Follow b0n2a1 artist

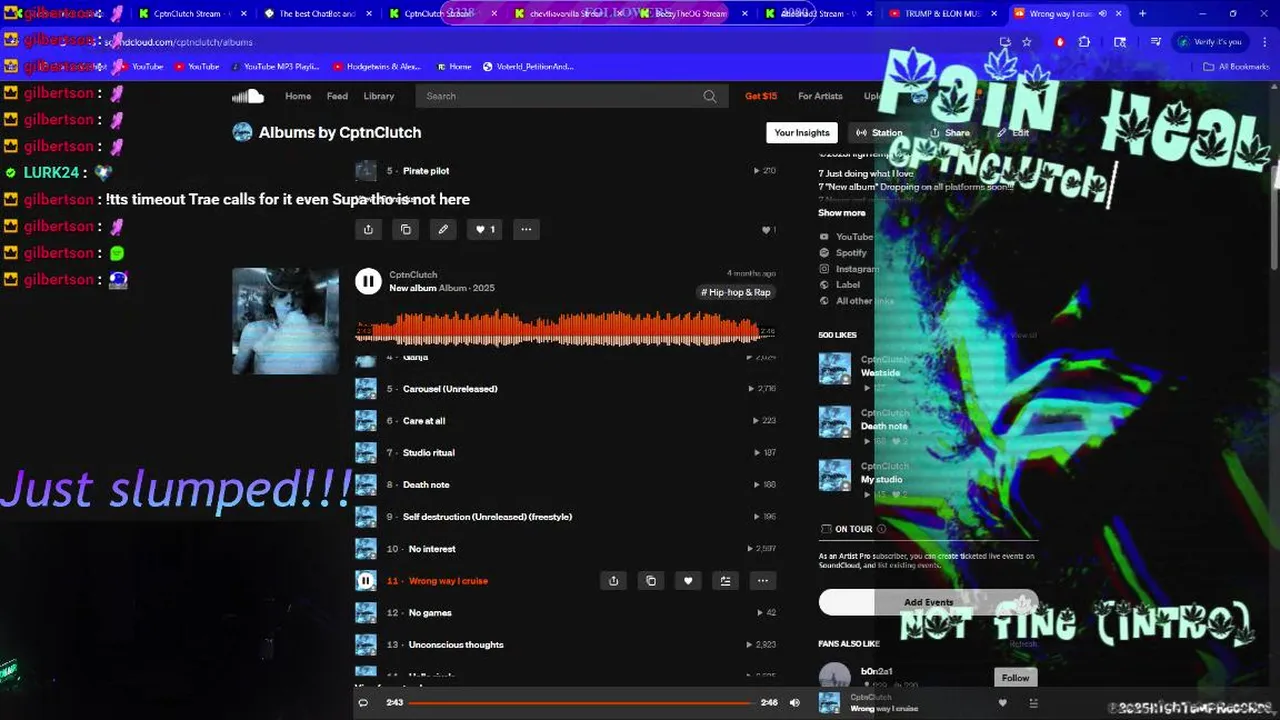[x=1015, y=677]
